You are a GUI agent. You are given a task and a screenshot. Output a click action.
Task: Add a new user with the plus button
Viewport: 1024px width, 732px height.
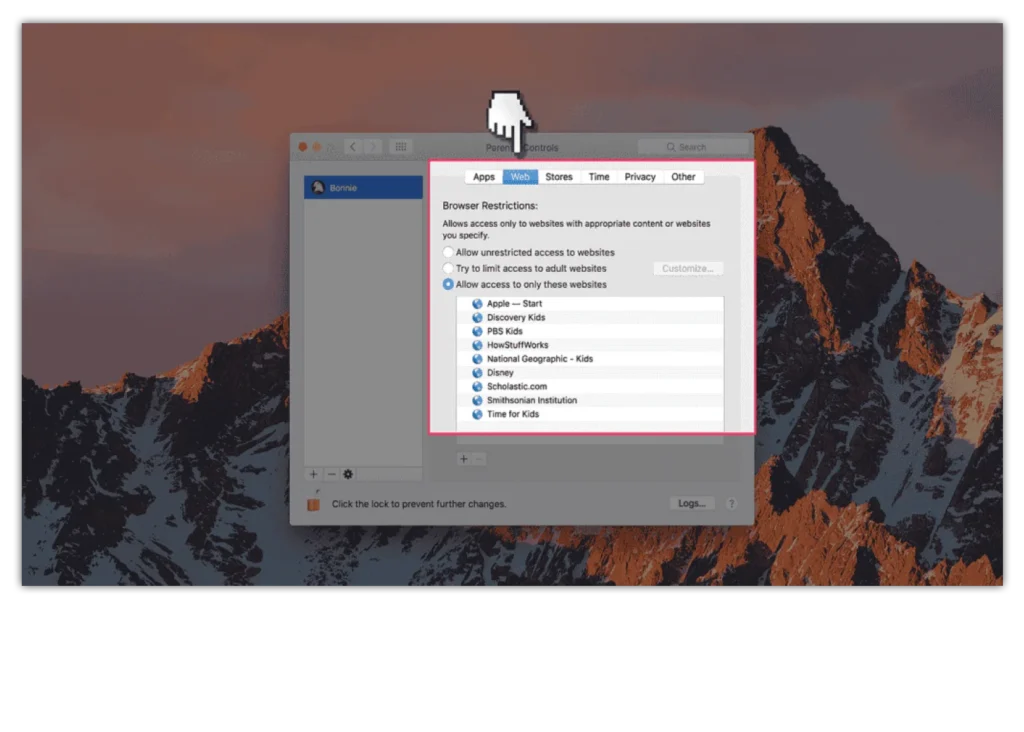[313, 474]
